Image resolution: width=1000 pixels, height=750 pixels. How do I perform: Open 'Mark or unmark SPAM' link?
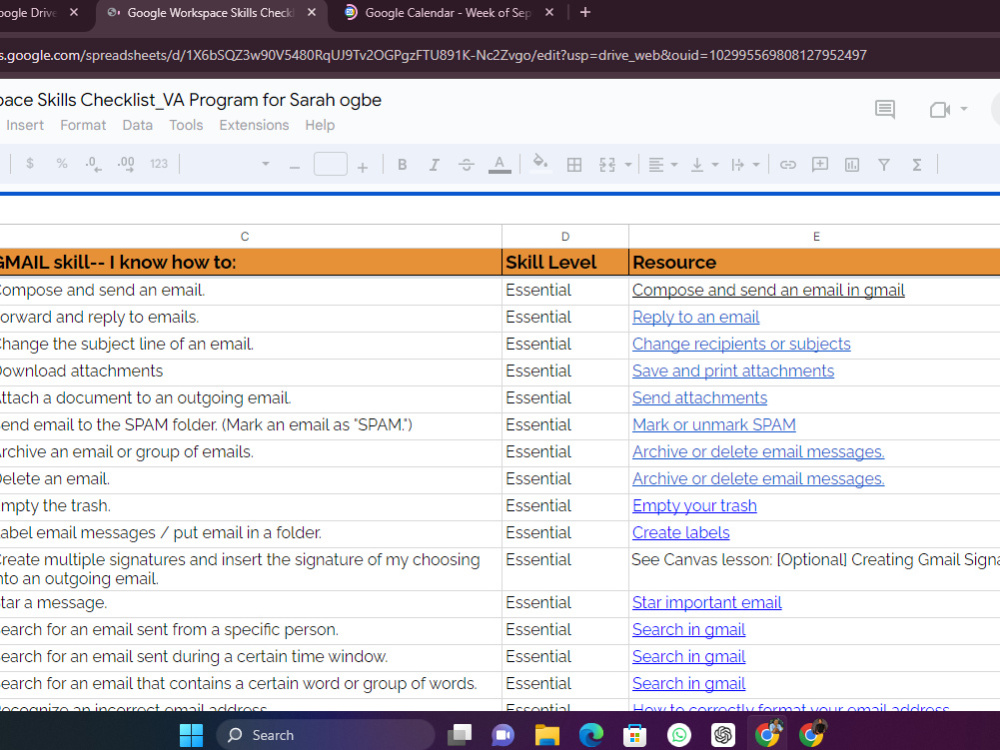(714, 425)
